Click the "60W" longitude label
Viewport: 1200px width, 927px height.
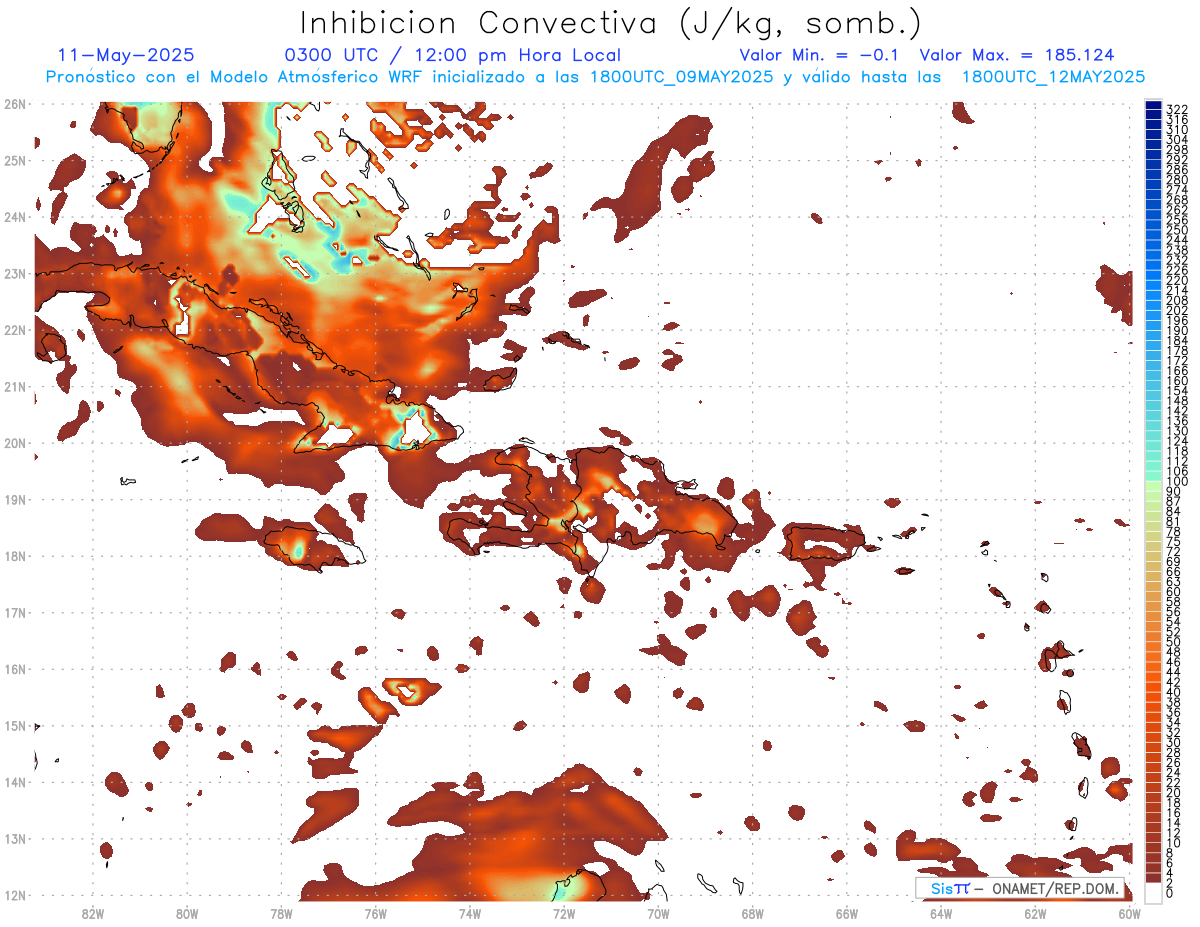point(1129,913)
